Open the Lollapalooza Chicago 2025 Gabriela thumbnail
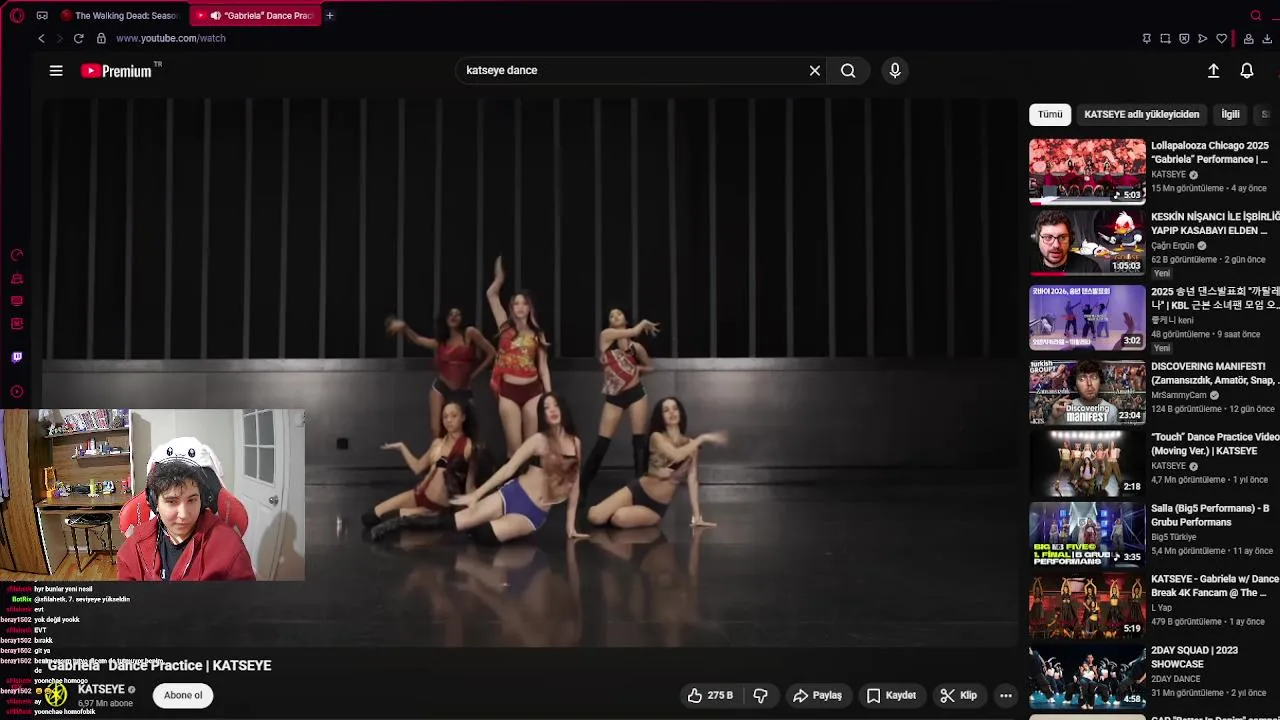Screen dimensions: 1280x720 pyautogui.click(x=1087, y=171)
